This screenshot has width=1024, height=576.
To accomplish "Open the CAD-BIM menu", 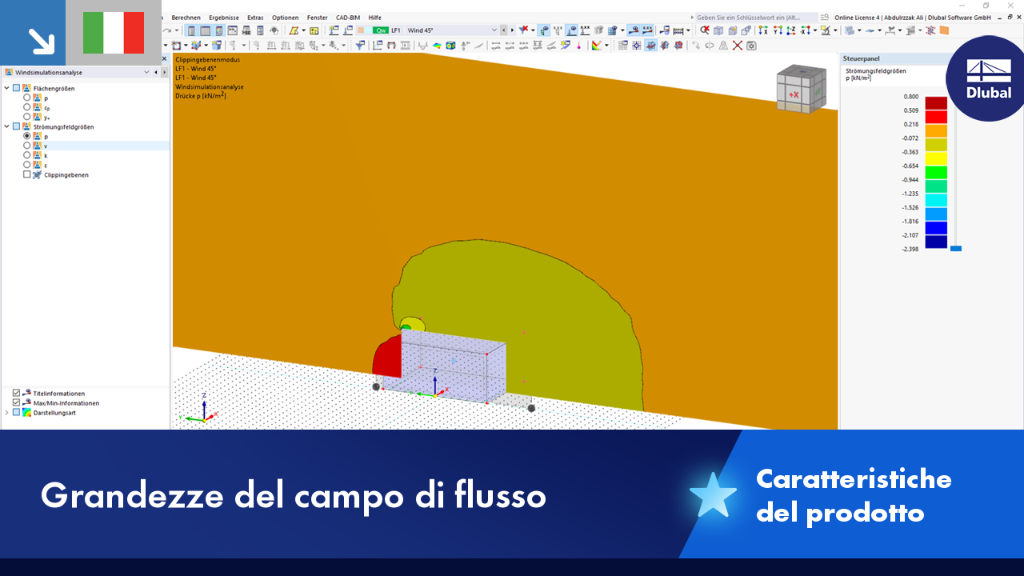I will [347, 18].
